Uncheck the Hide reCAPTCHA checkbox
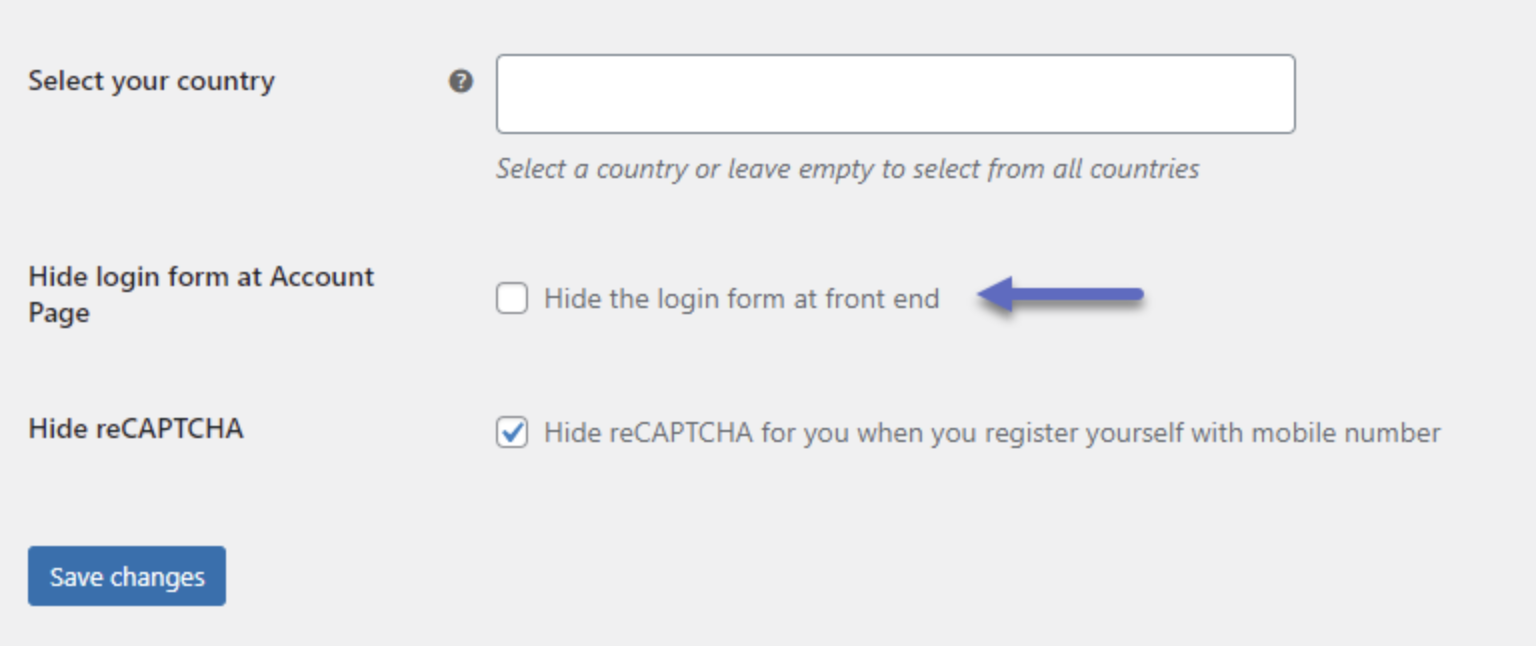 coord(512,433)
